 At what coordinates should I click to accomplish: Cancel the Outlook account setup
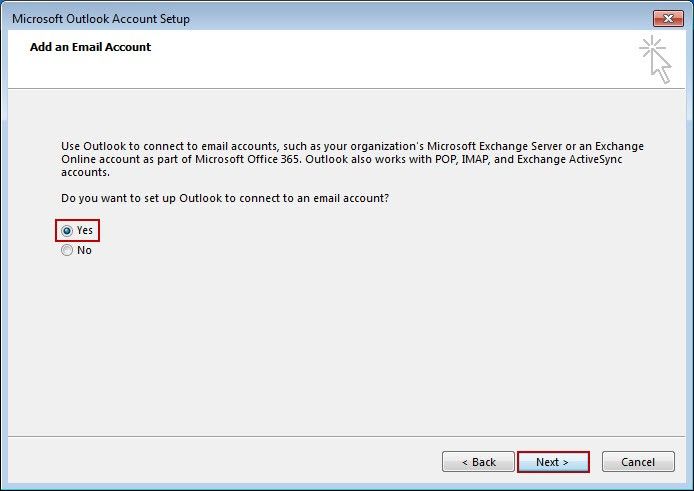click(x=638, y=462)
